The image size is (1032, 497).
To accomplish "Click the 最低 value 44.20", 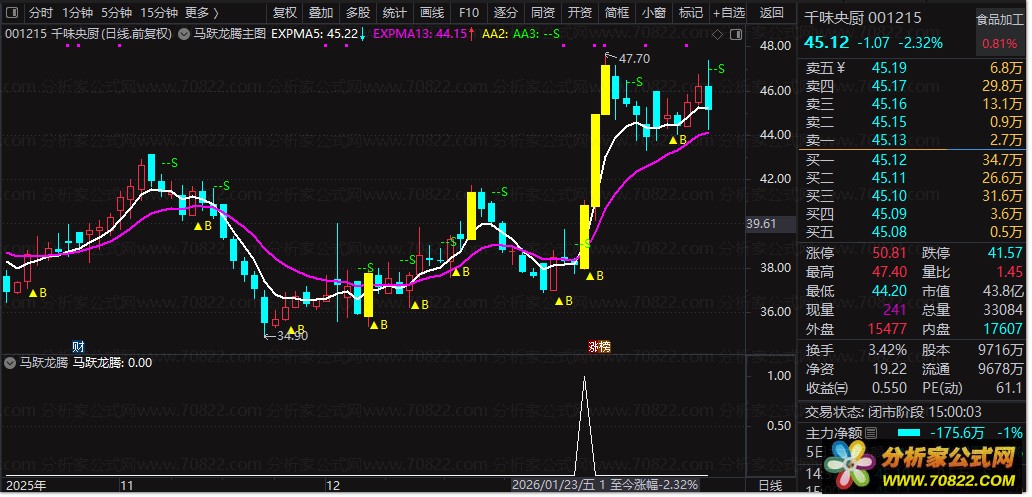I will [889, 291].
